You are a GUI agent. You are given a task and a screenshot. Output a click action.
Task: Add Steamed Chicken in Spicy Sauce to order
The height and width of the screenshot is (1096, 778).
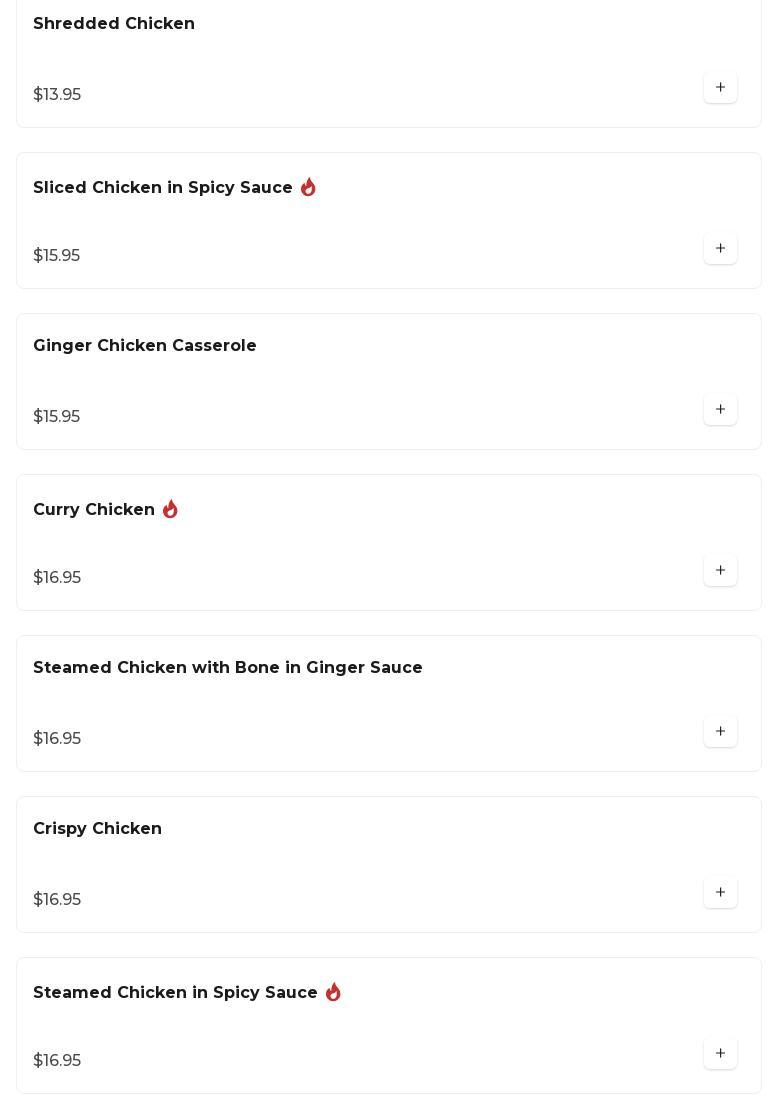pos(720,1054)
